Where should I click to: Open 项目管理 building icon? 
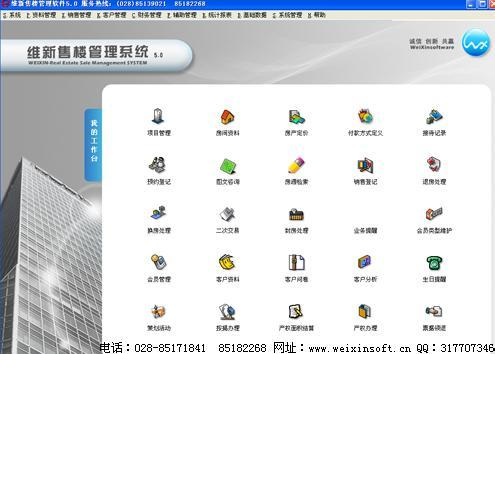158,117
